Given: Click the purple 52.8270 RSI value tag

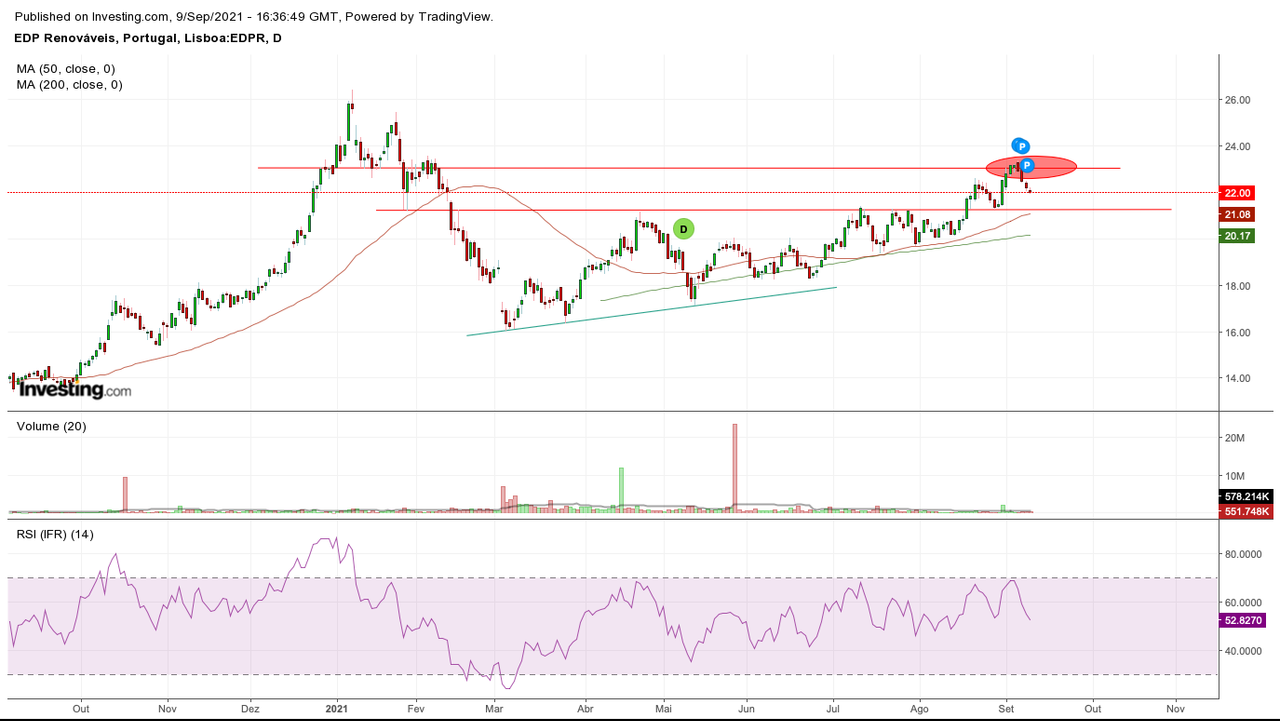Looking at the screenshot, I should pyautogui.click(x=1243, y=621).
